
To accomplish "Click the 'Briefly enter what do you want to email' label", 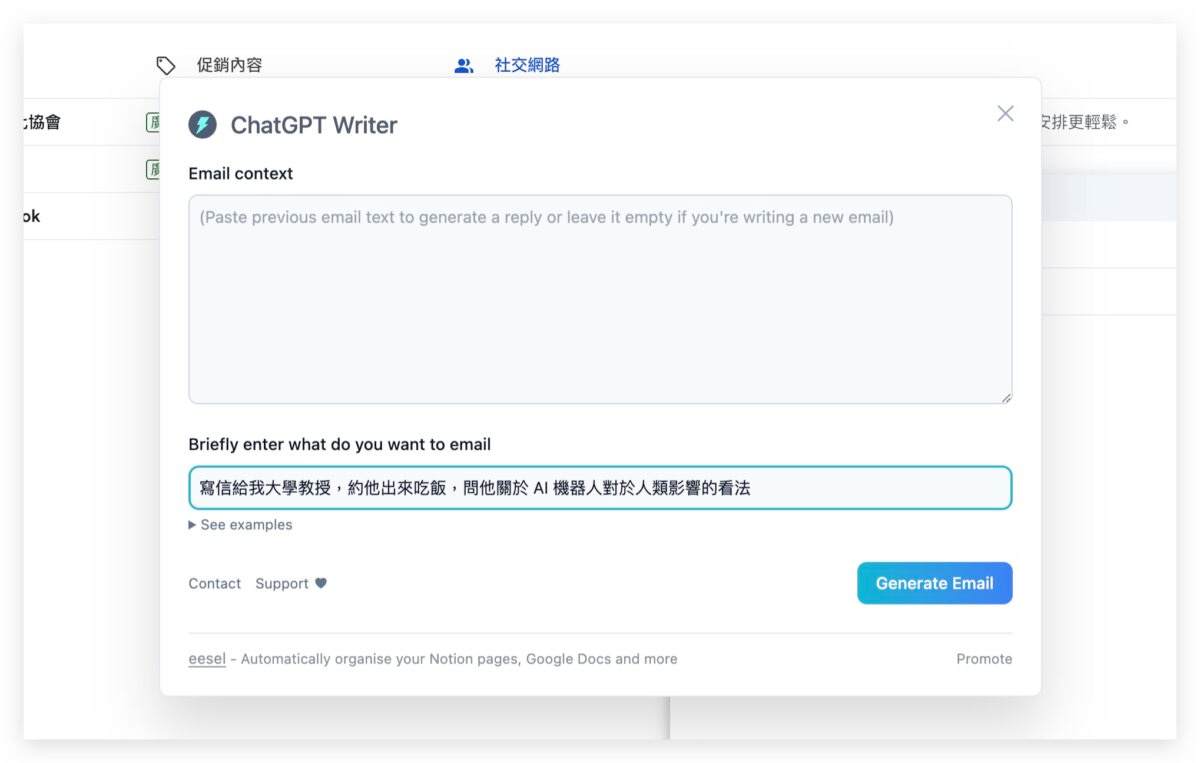I will click(x=340, y=444).
